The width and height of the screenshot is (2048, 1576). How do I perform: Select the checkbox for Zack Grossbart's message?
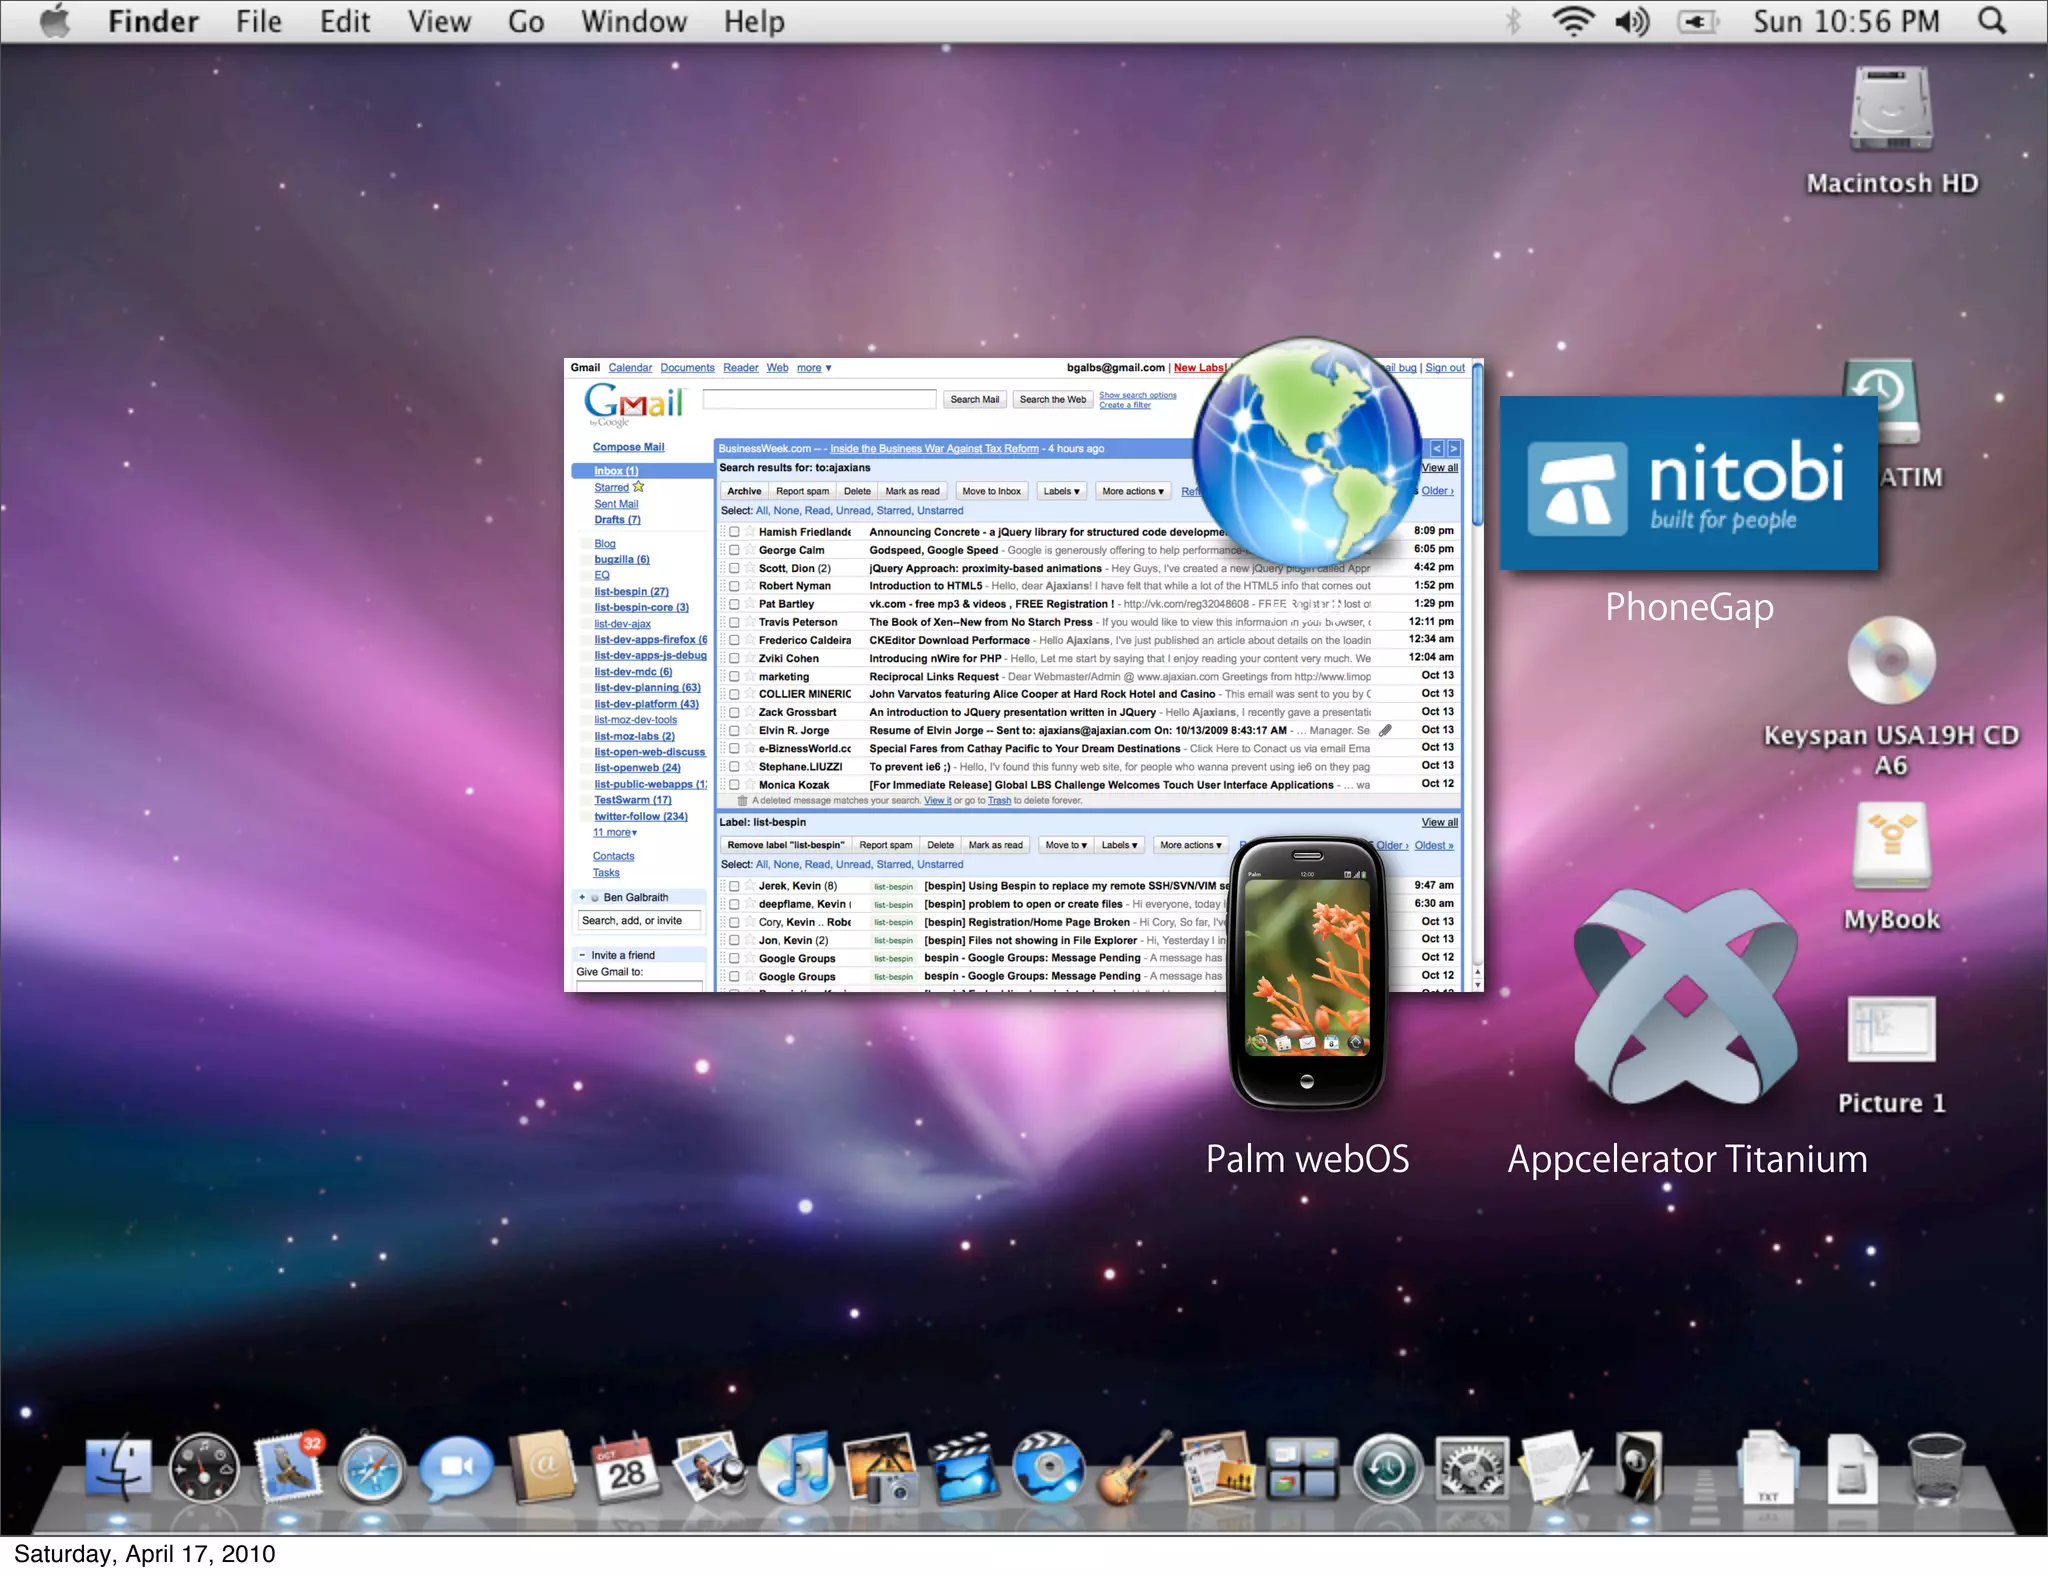click(x=734, y=713)
